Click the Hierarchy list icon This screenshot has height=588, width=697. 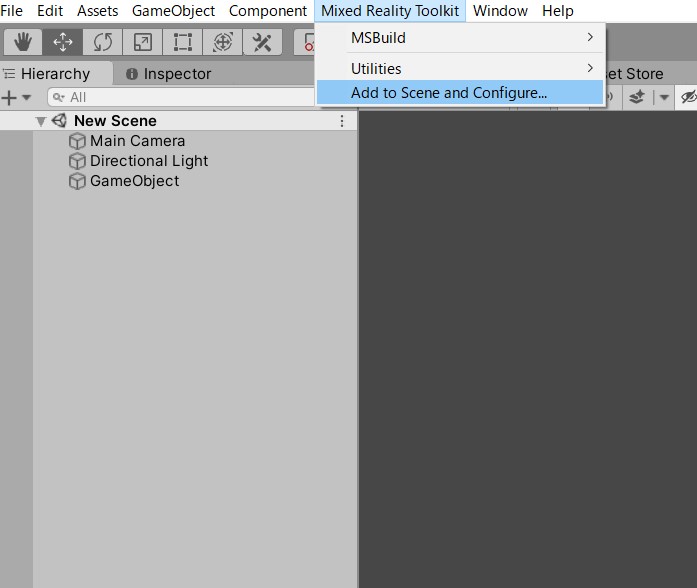pos(9,73)
